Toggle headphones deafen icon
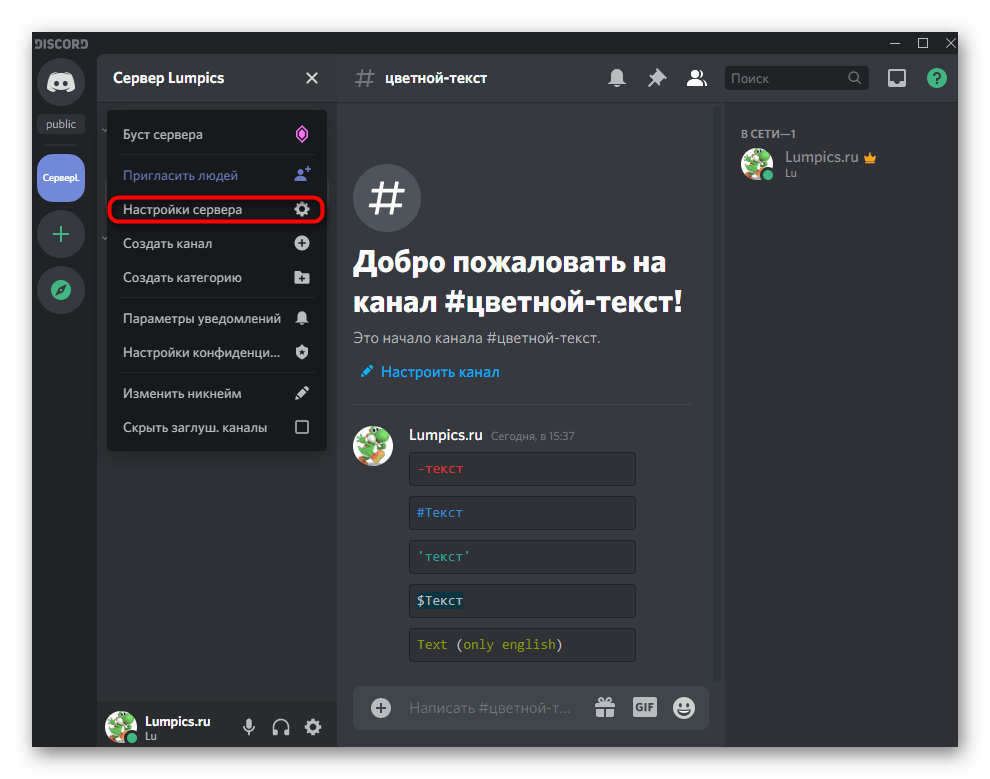Image resolution: width=990 pixels, height=779 pixels. pos(281,727)
